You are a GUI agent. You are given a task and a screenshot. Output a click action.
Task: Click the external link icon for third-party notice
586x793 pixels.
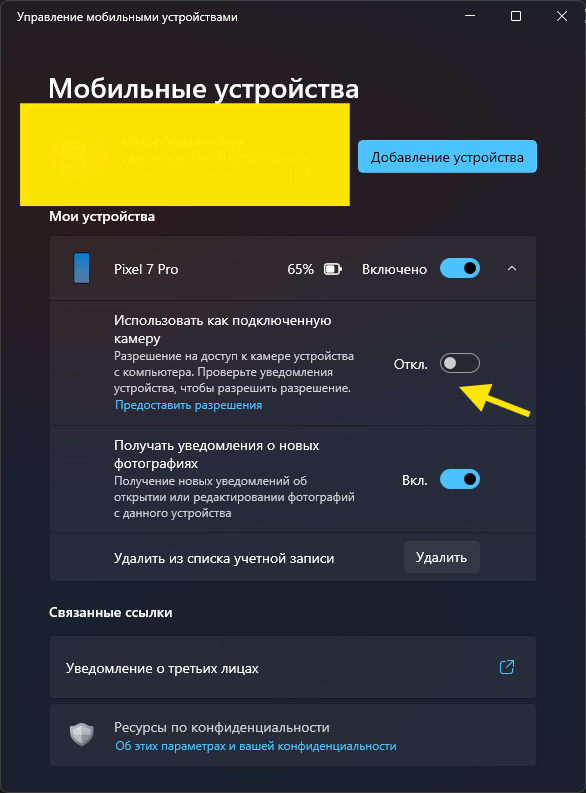(507, 667)
